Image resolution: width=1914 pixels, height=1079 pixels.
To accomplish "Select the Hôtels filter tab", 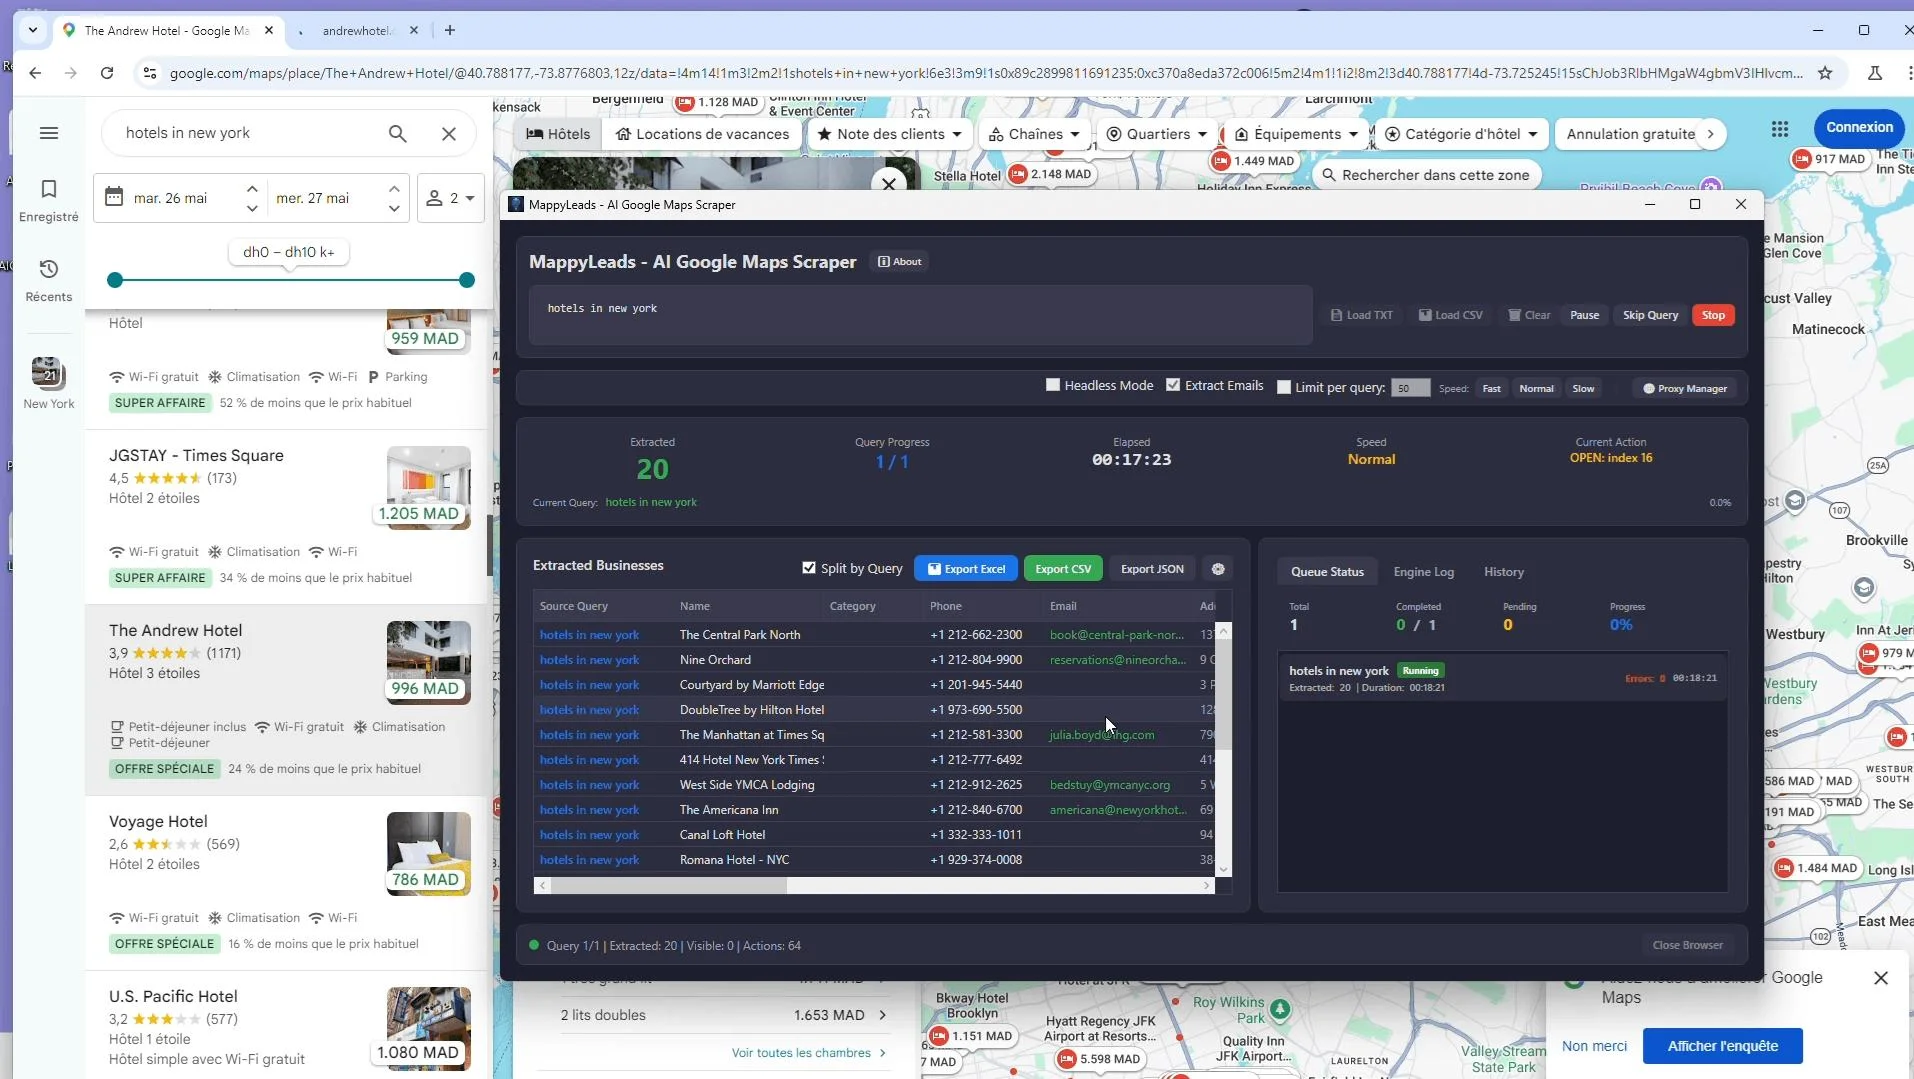I will coord(558,134).
